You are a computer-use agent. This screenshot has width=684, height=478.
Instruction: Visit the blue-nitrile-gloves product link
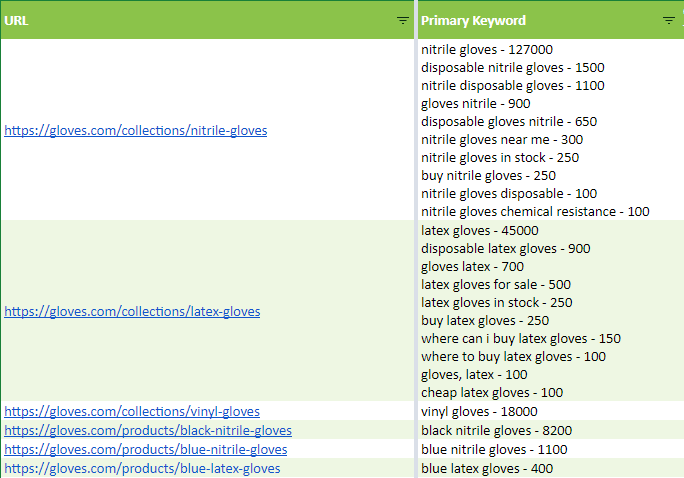click(146, 449)
